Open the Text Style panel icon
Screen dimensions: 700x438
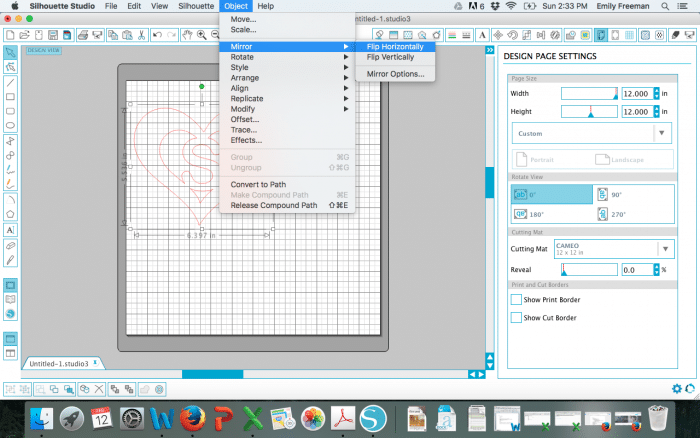(482, 35)
